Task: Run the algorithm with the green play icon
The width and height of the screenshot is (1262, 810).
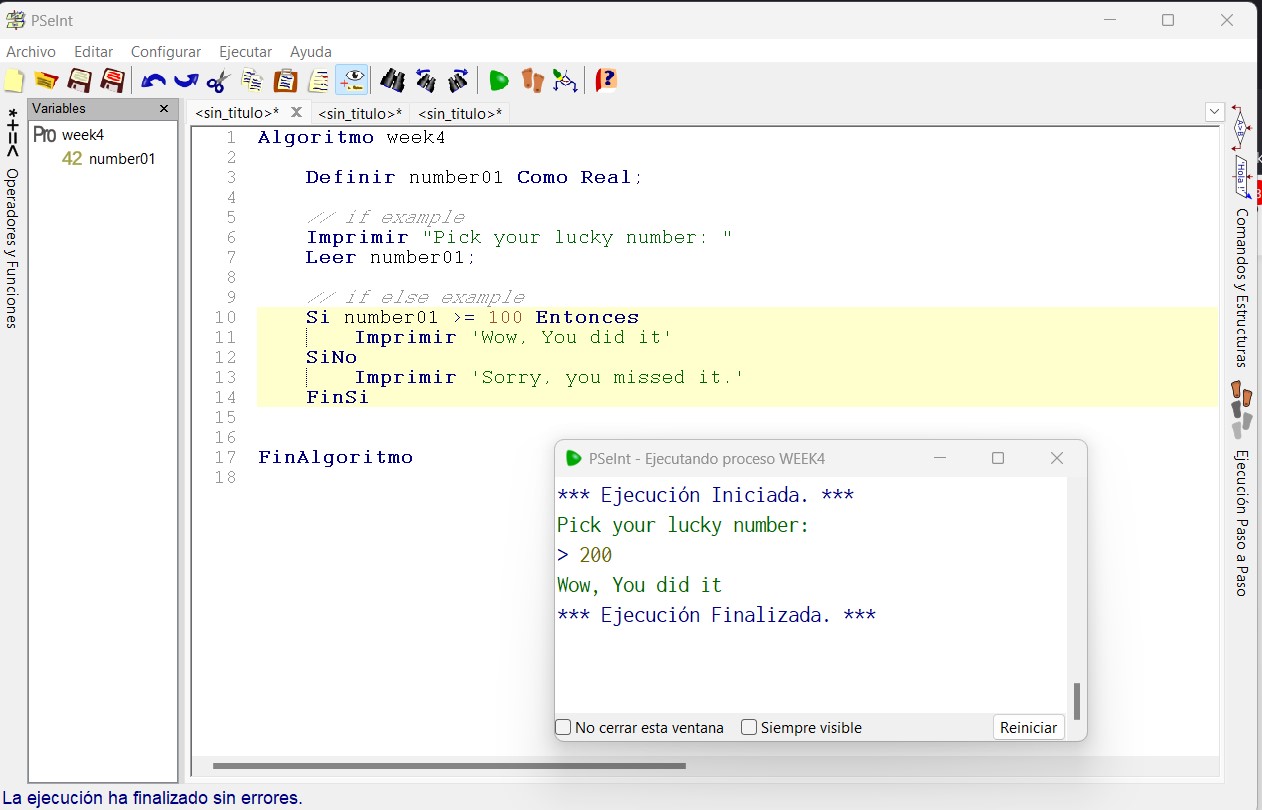Action: click(x=499, y=80)
